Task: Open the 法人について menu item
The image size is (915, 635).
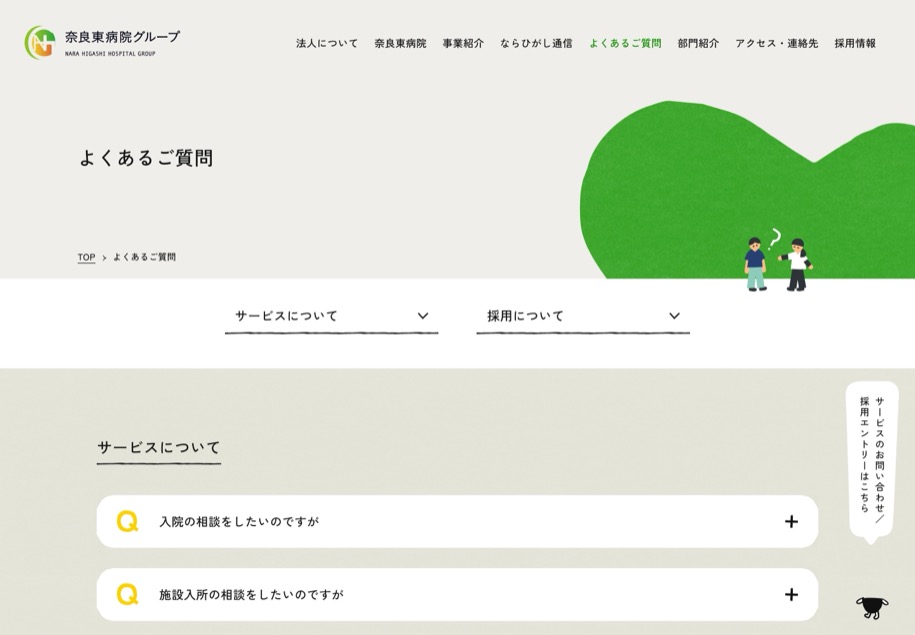Action: pos(327,43)
